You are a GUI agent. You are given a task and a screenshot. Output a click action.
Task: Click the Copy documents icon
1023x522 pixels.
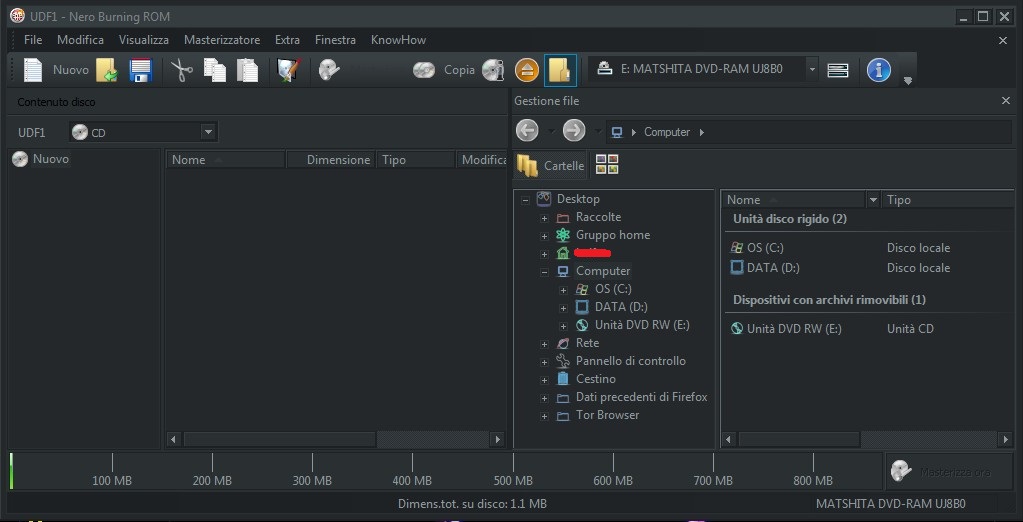[215, 70]
